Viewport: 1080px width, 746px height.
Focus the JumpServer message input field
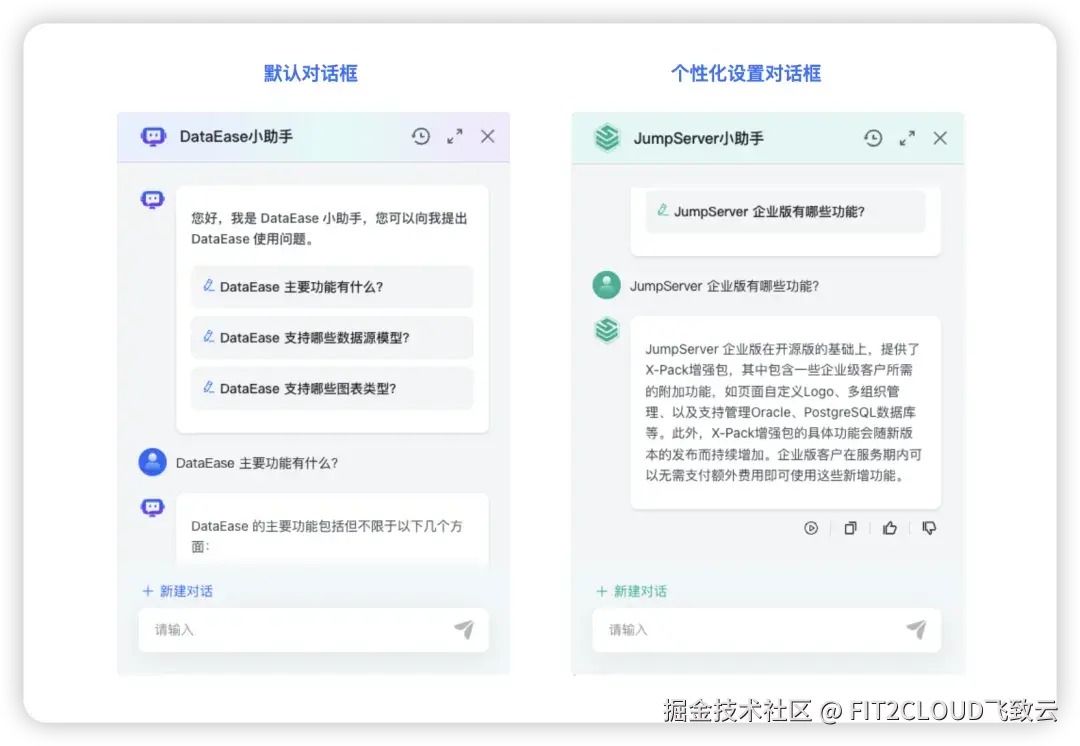click(x=767, y=630)
